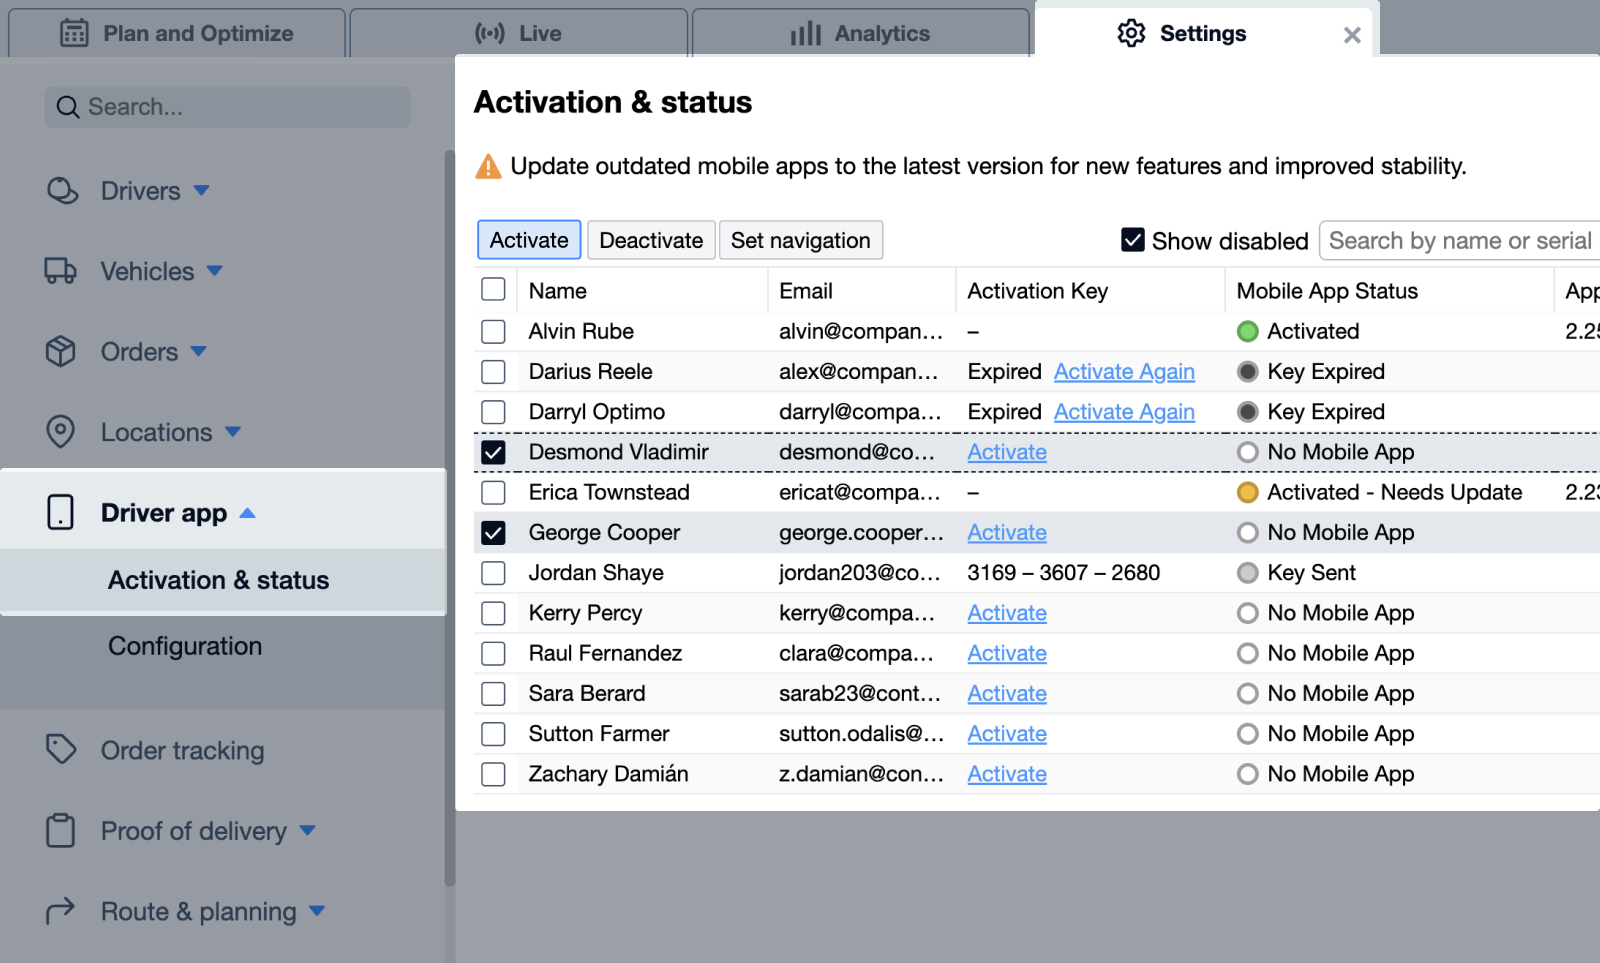Screen dimensions: 1600x963
Task: Click the Orders box icon
Action: (x=61, y=351)
